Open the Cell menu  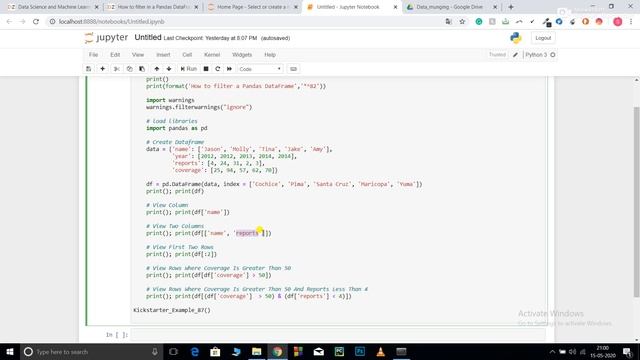tap(187, 55)
